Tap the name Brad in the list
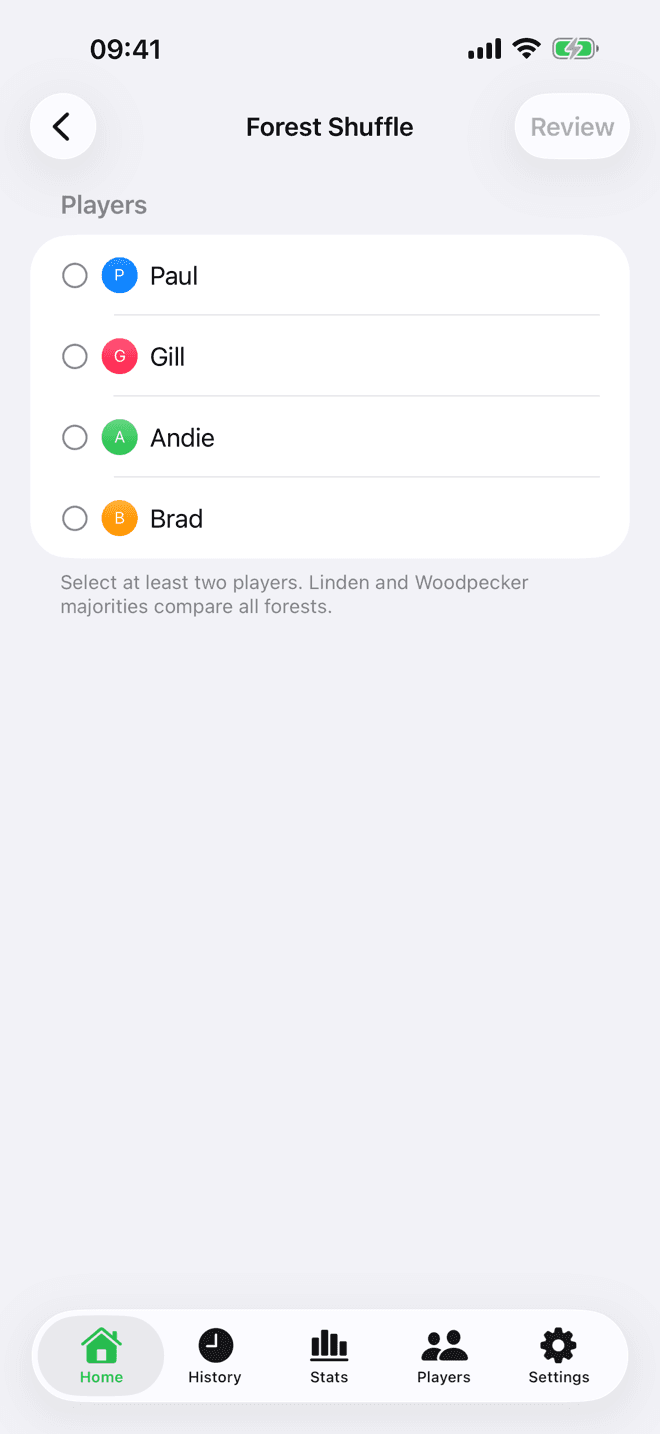The width and height of the screenshot is (660, 1434). (176, 519)
